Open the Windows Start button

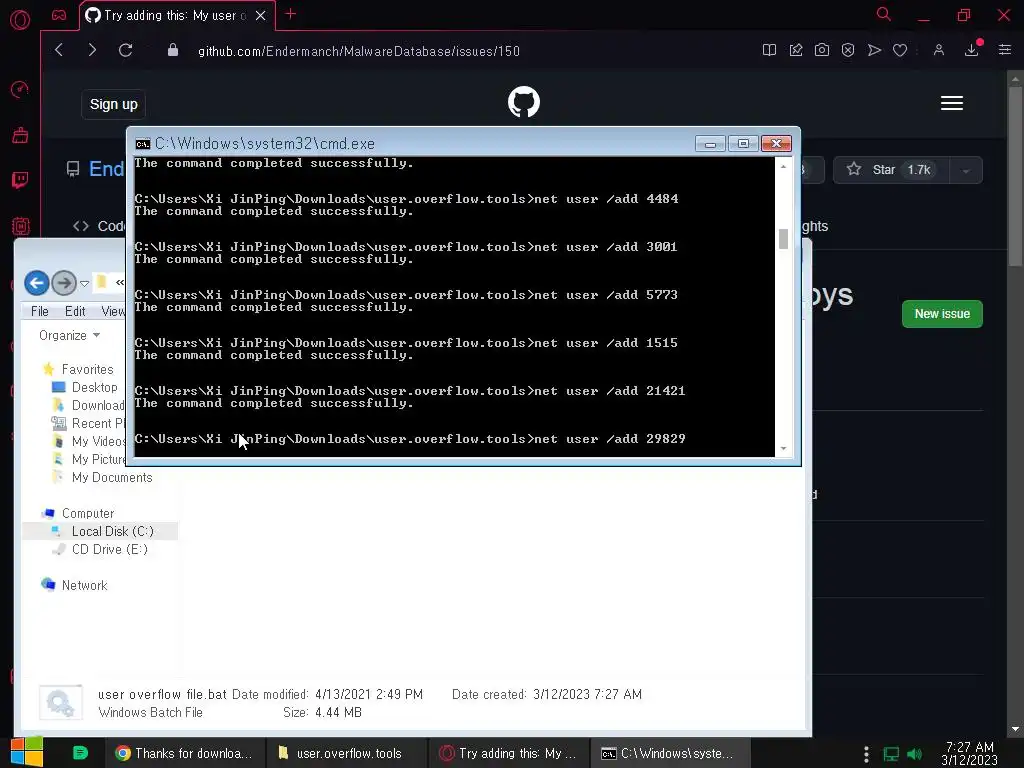[x=26, y=752]
